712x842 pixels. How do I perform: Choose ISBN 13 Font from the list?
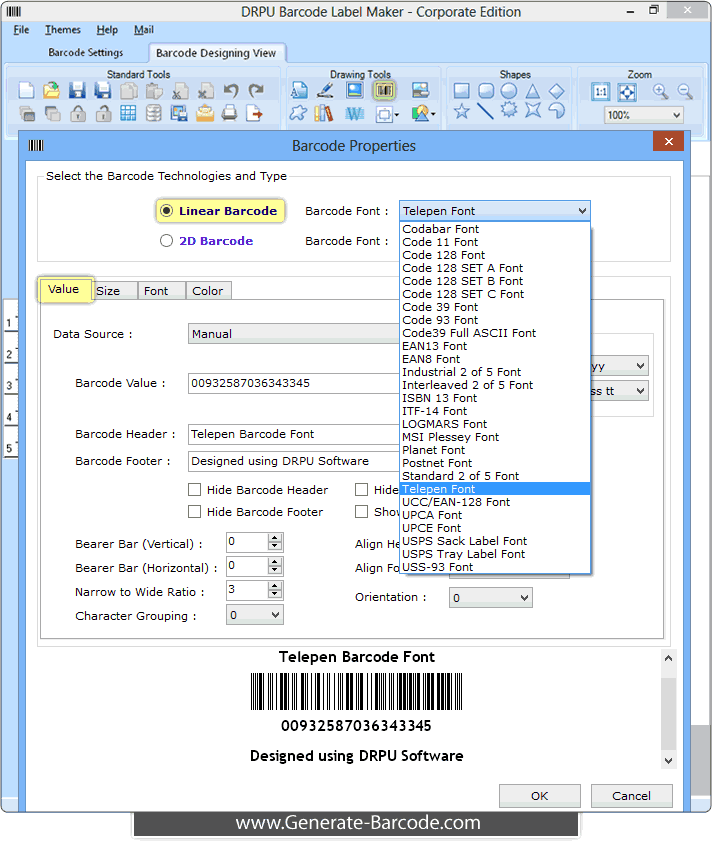pyautogui.click(x=496, y=398)
